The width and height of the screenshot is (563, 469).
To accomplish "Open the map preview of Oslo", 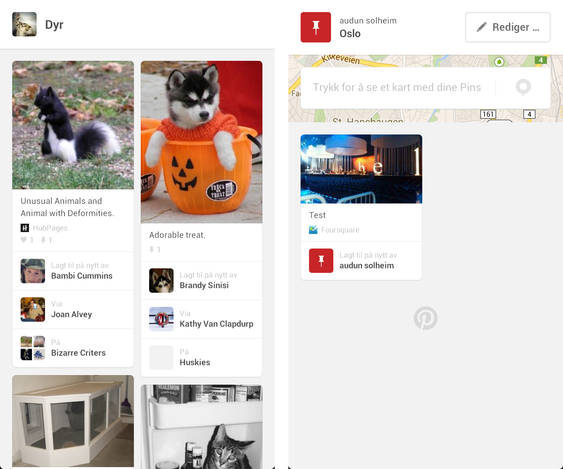I will 425,88.
